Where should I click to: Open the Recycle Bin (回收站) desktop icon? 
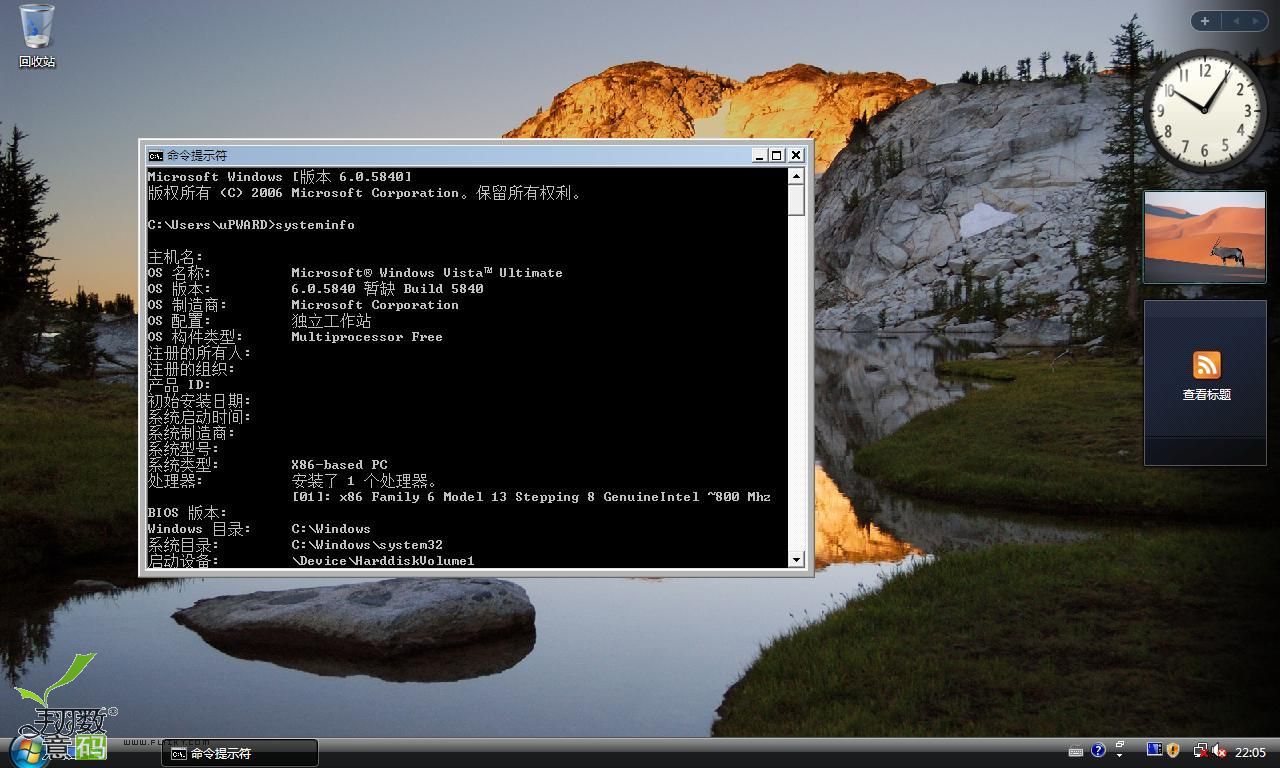click(37, 36)
